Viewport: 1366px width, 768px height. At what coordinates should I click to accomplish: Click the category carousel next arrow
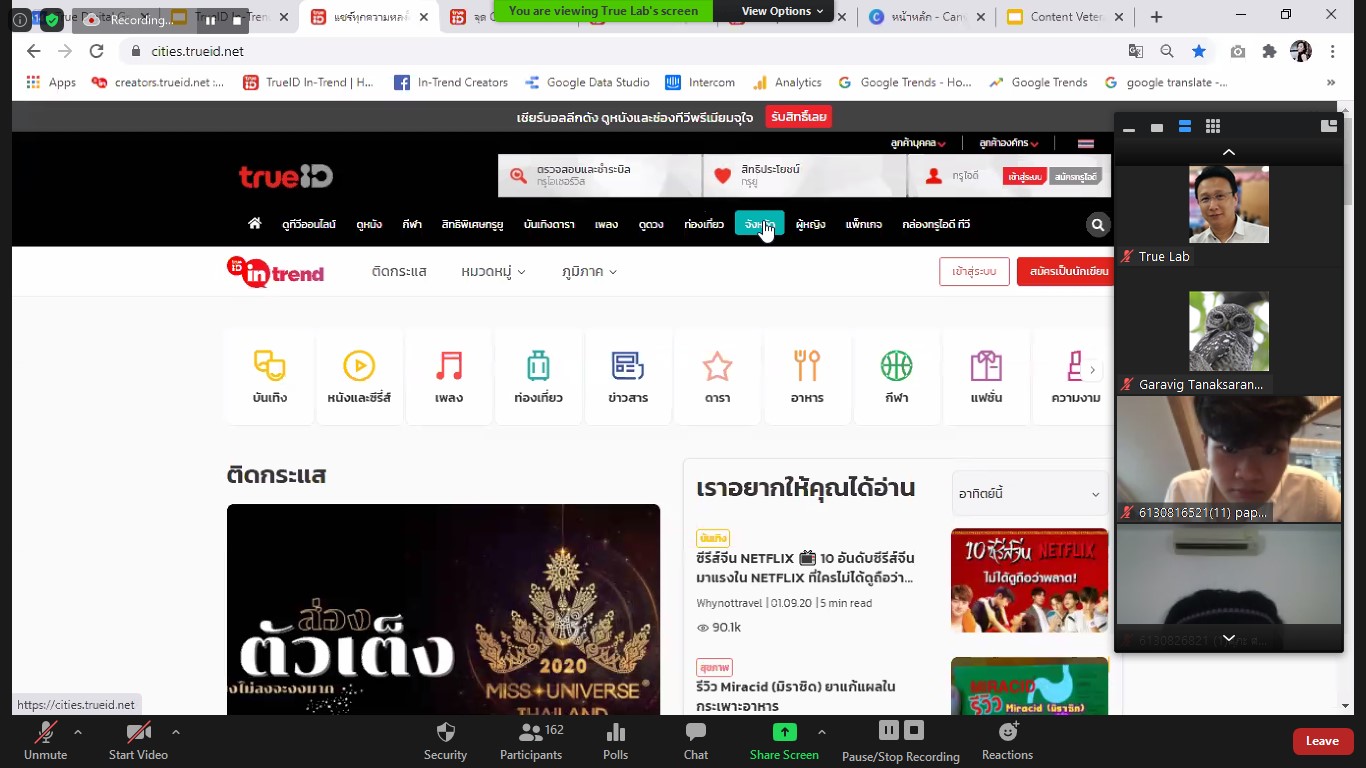pyautogui.click(x=1092, y=370)
